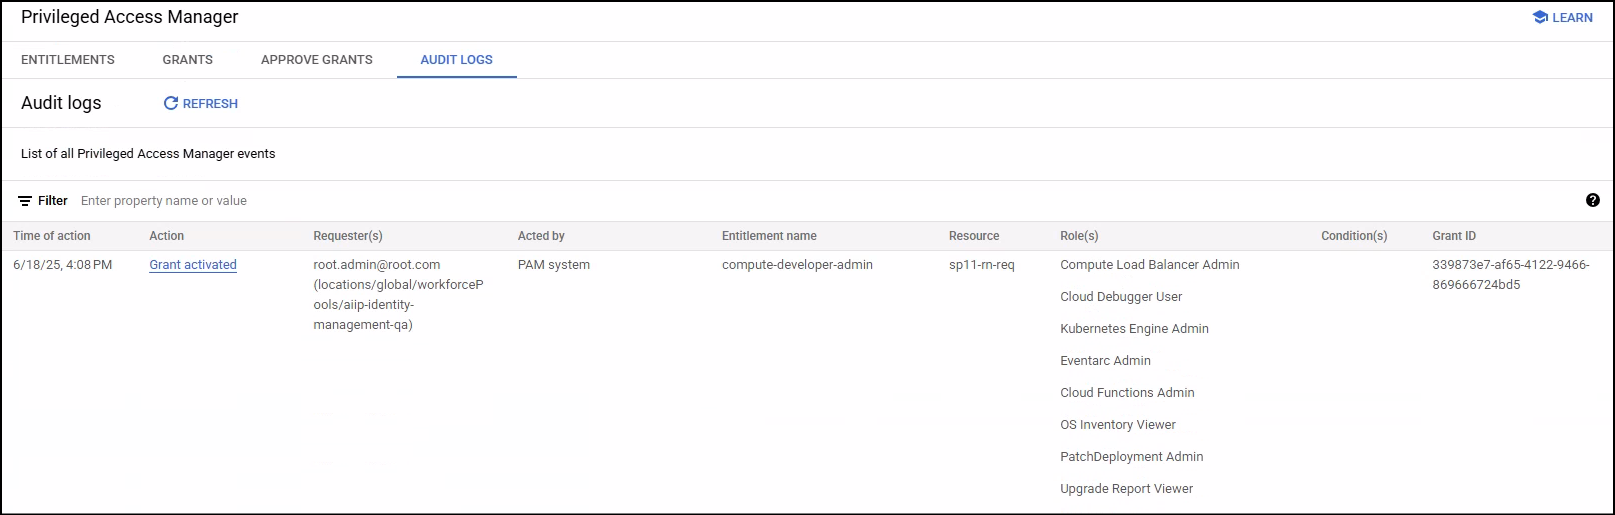The image size is (1615, 515).
Task: Click the Grant ID column header
Action: click(x=1454, y=236)
